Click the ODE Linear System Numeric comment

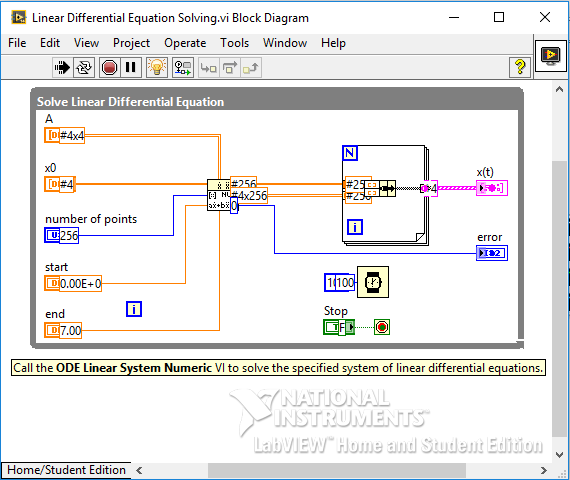(278, 368)
